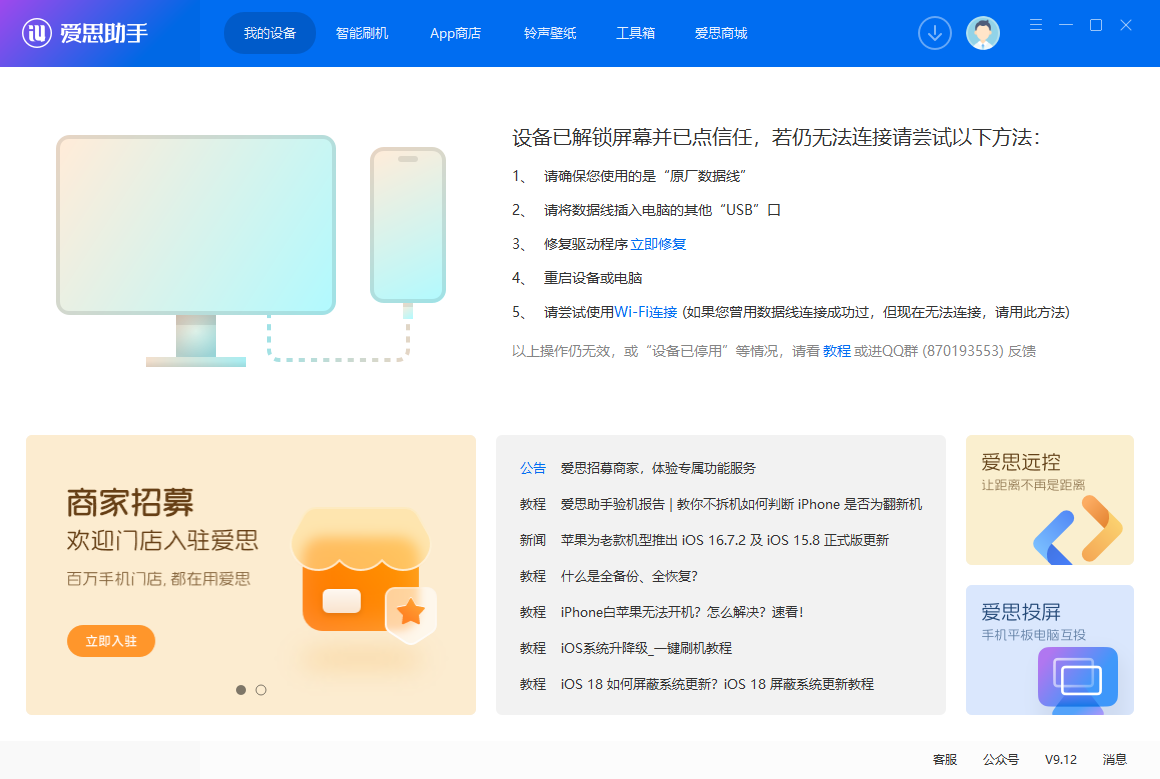This screenshot has height=779, width=1160.
Task: Click the 立即修复 driver repair link
Action: [x=658, y=244]
